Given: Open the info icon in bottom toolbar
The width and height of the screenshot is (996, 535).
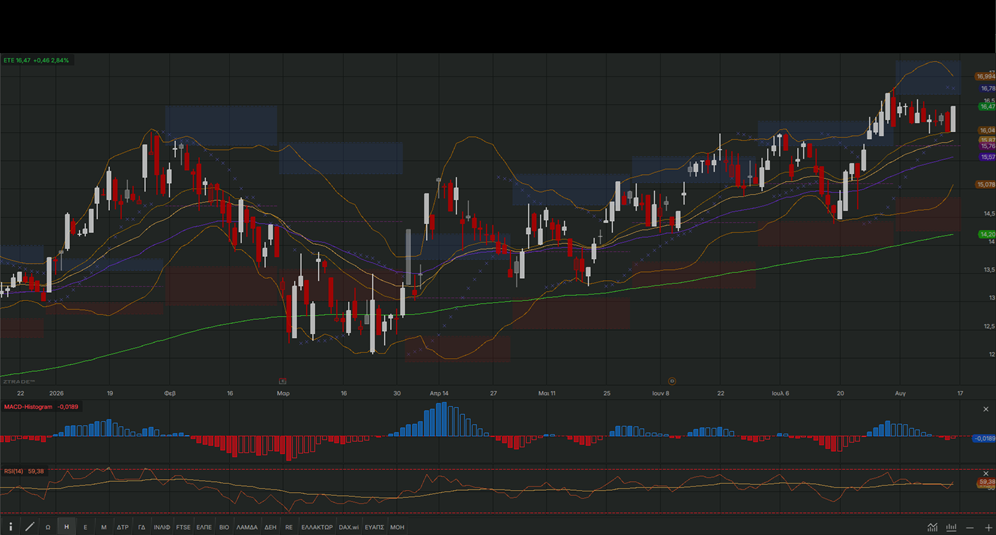Looking at the screenshot, I should 11,527.
